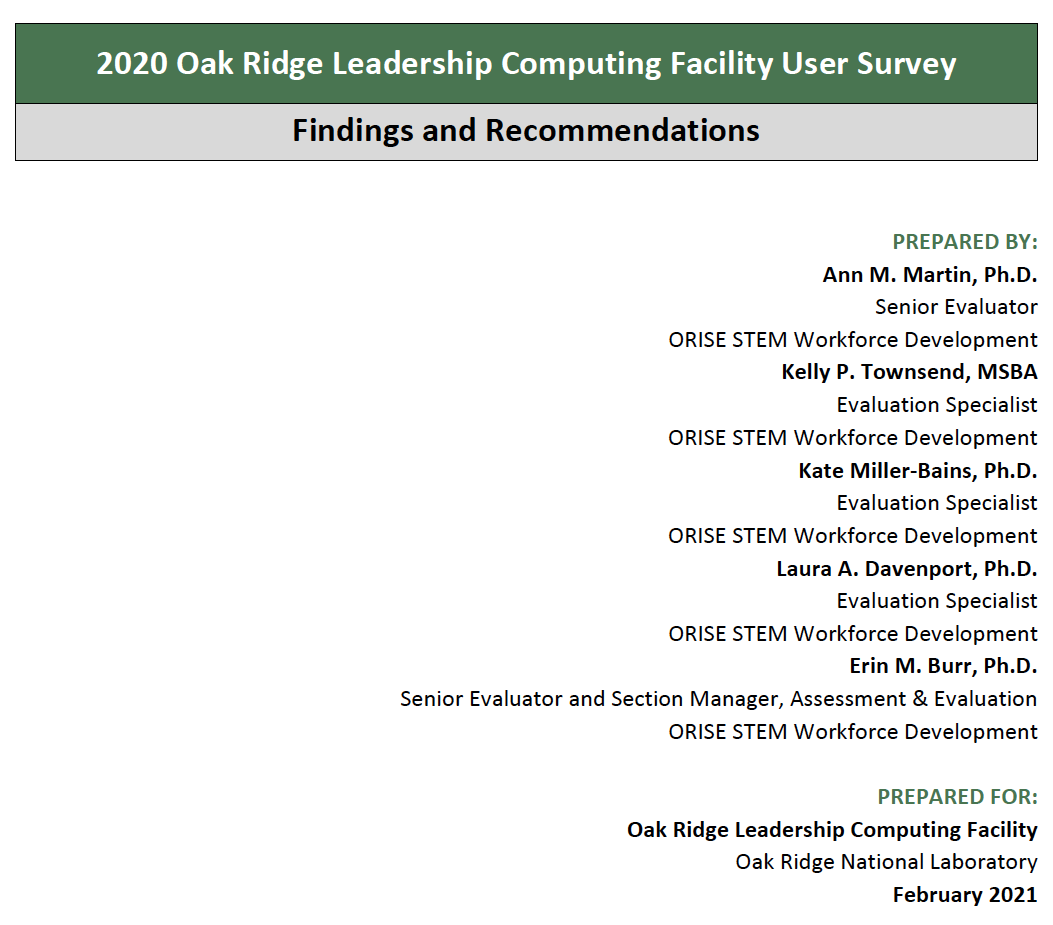Select the name Laura A. Davenport, Ph.D.

(906, 568)
